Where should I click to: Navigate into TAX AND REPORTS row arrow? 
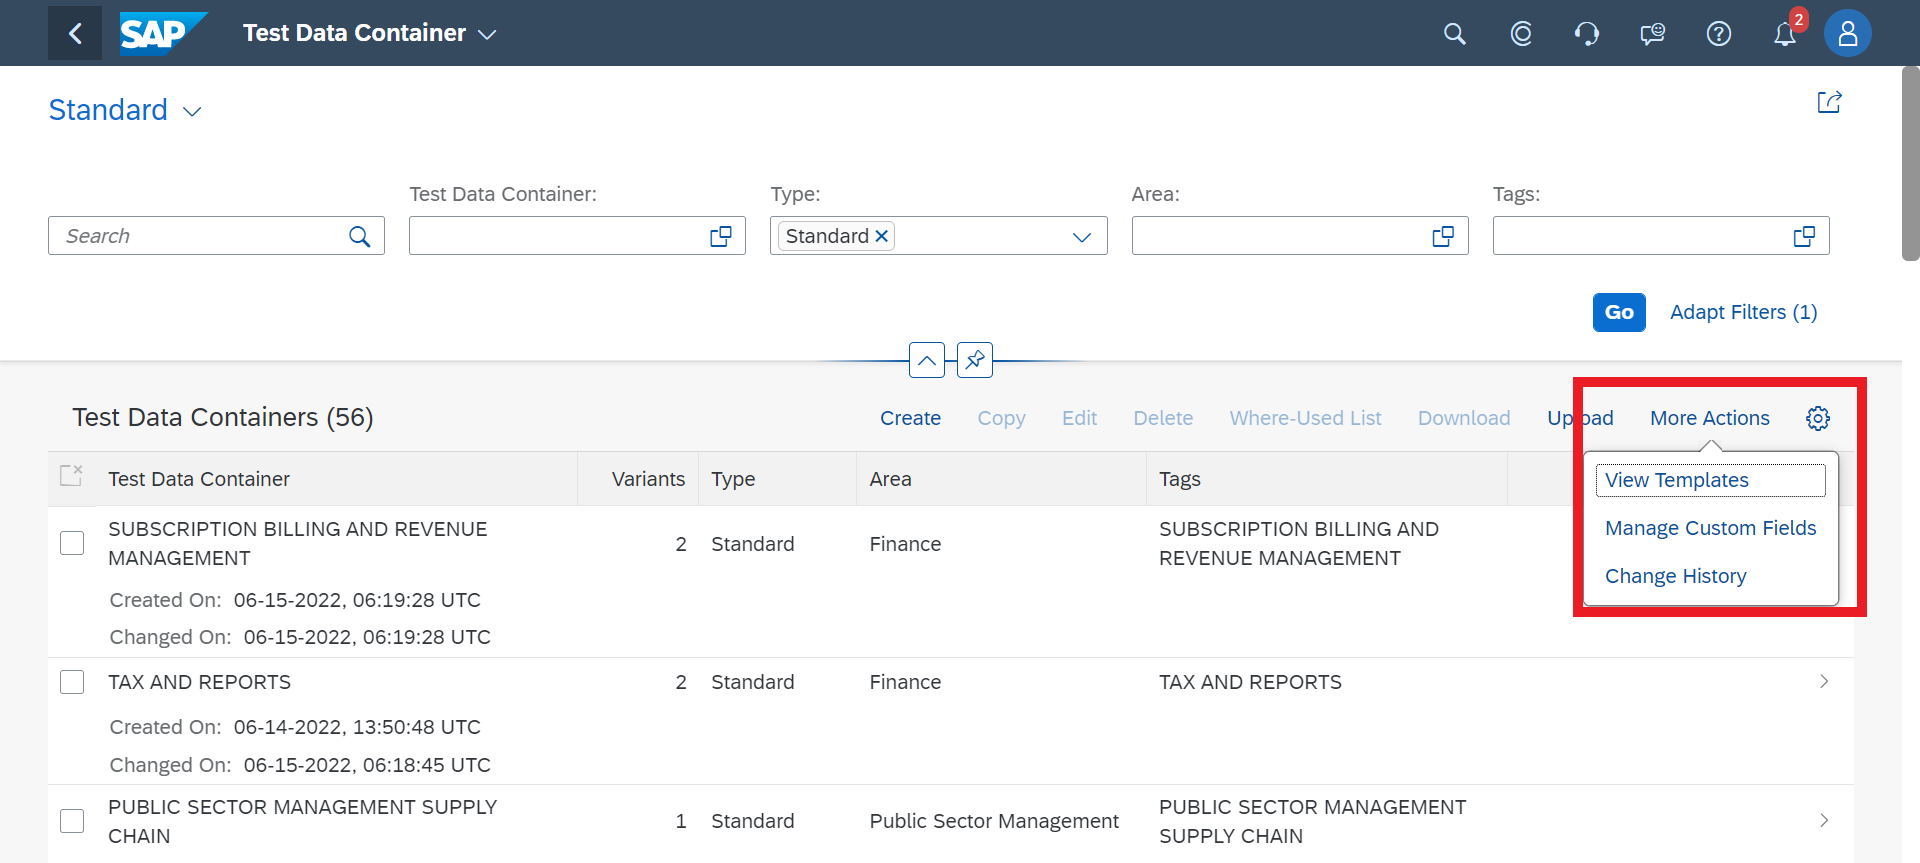click(x=1824, y=682)
